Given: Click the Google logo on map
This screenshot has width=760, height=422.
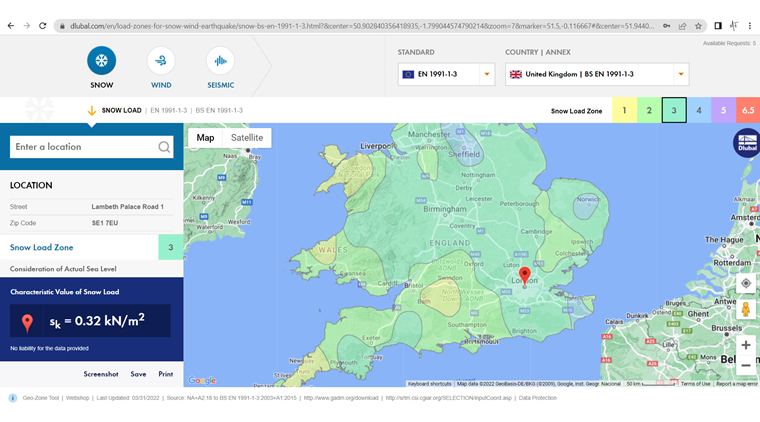Looking at the screenshot, I should [202, 380].
